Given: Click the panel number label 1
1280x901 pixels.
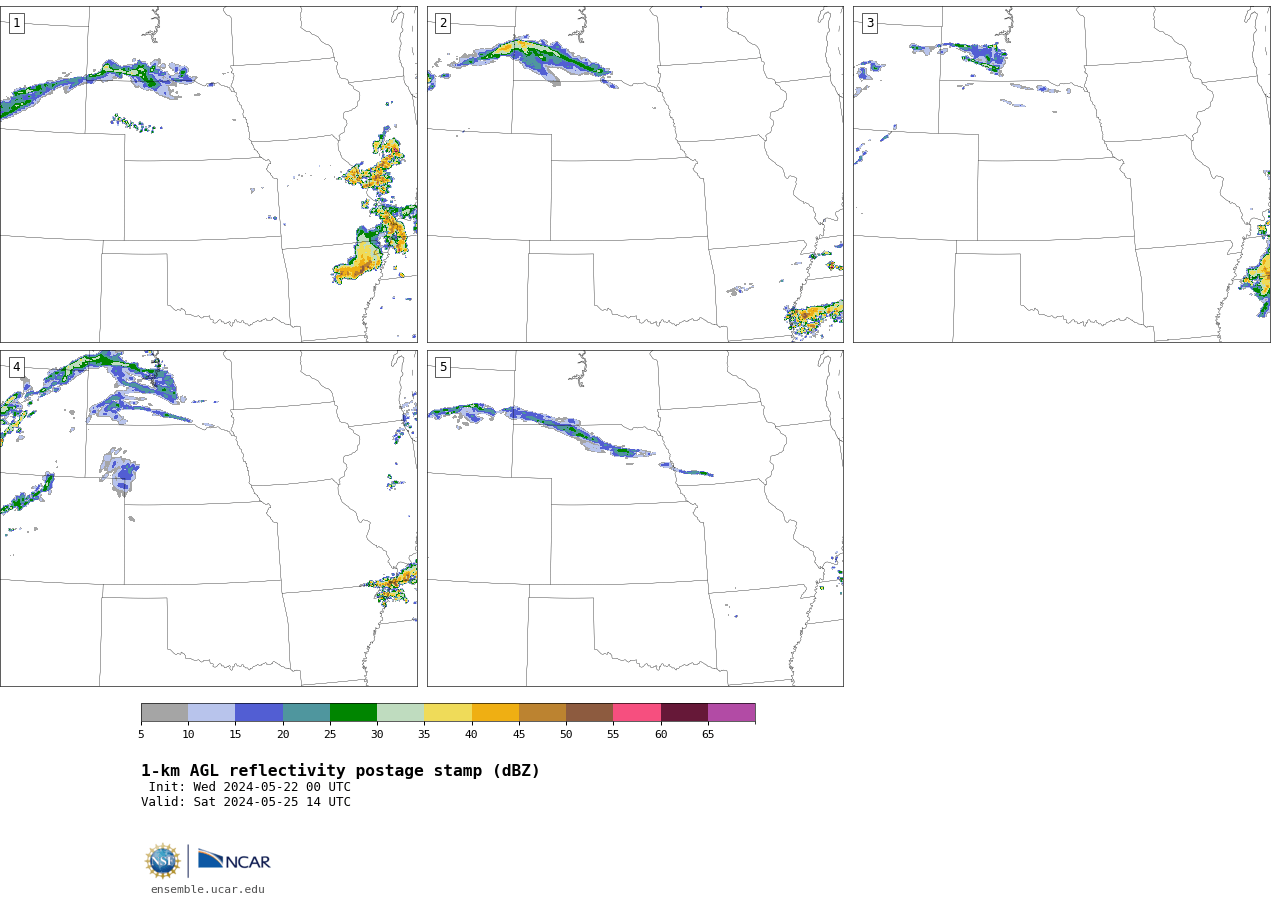Looking at the screenshot, I should 16,23.
